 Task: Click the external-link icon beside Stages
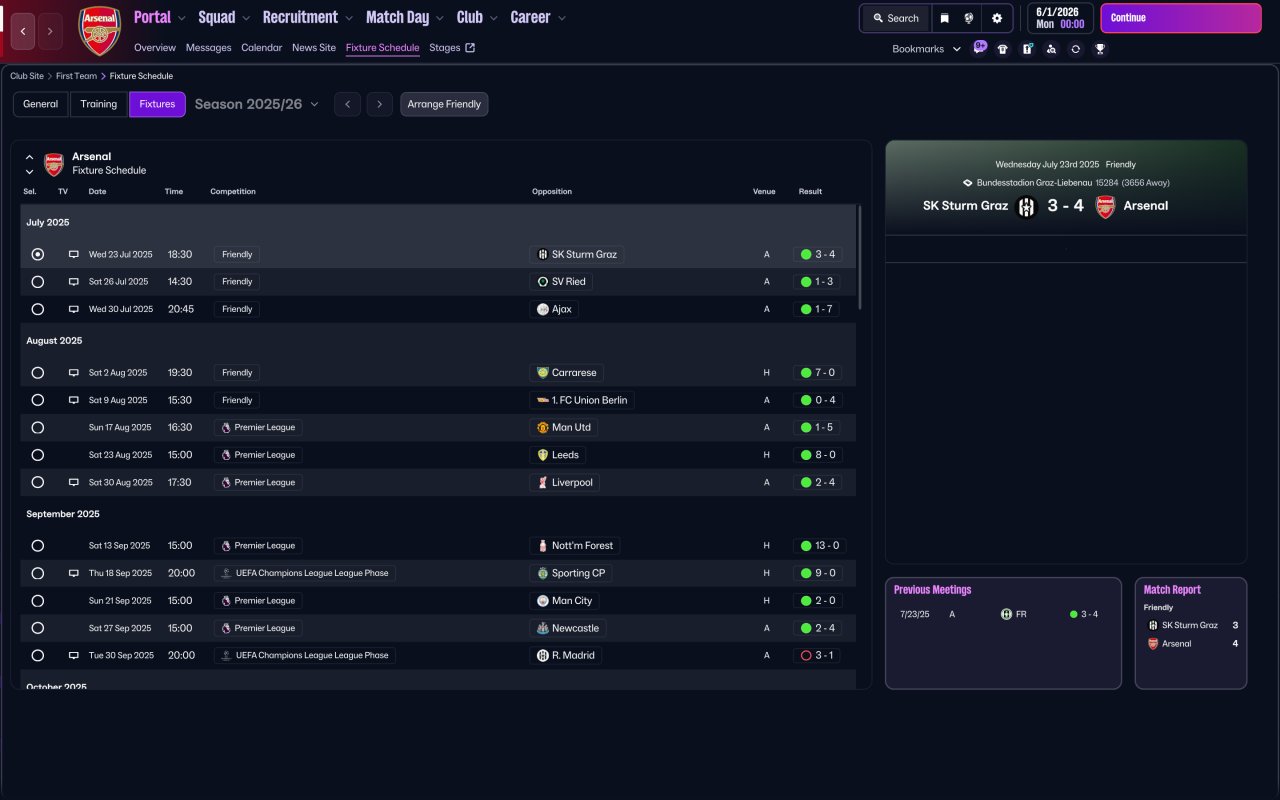(x=470, y=47)
